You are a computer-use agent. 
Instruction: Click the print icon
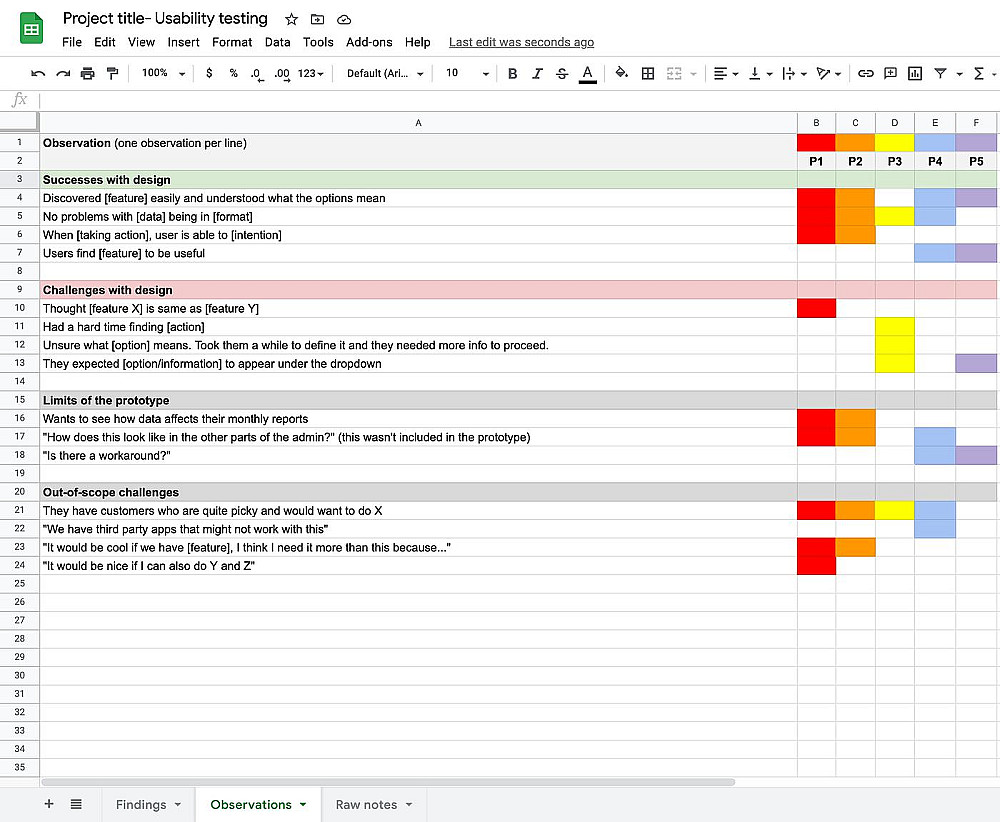click(x=87, y=73)
